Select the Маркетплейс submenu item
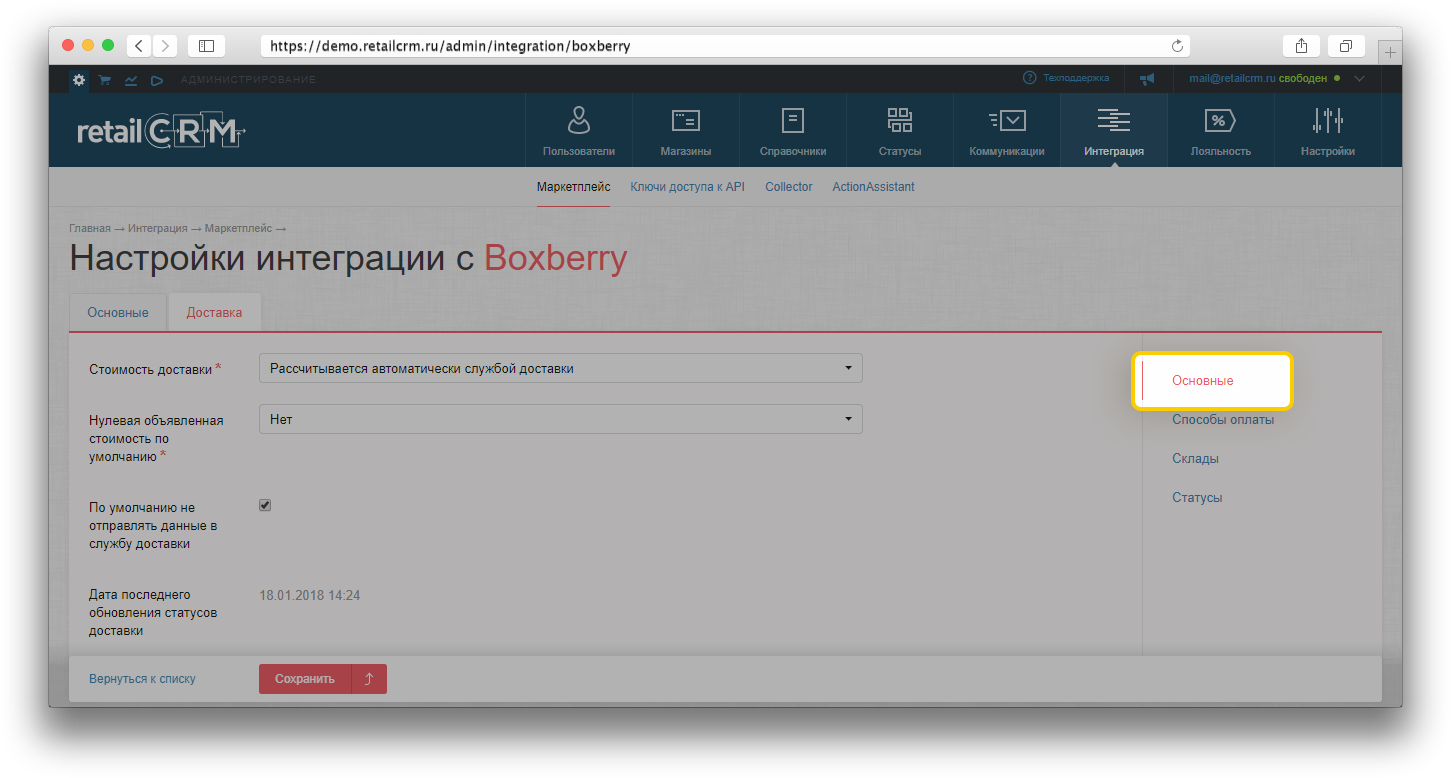Screen dimensions: 1451x778 click(x=573, y=187)
